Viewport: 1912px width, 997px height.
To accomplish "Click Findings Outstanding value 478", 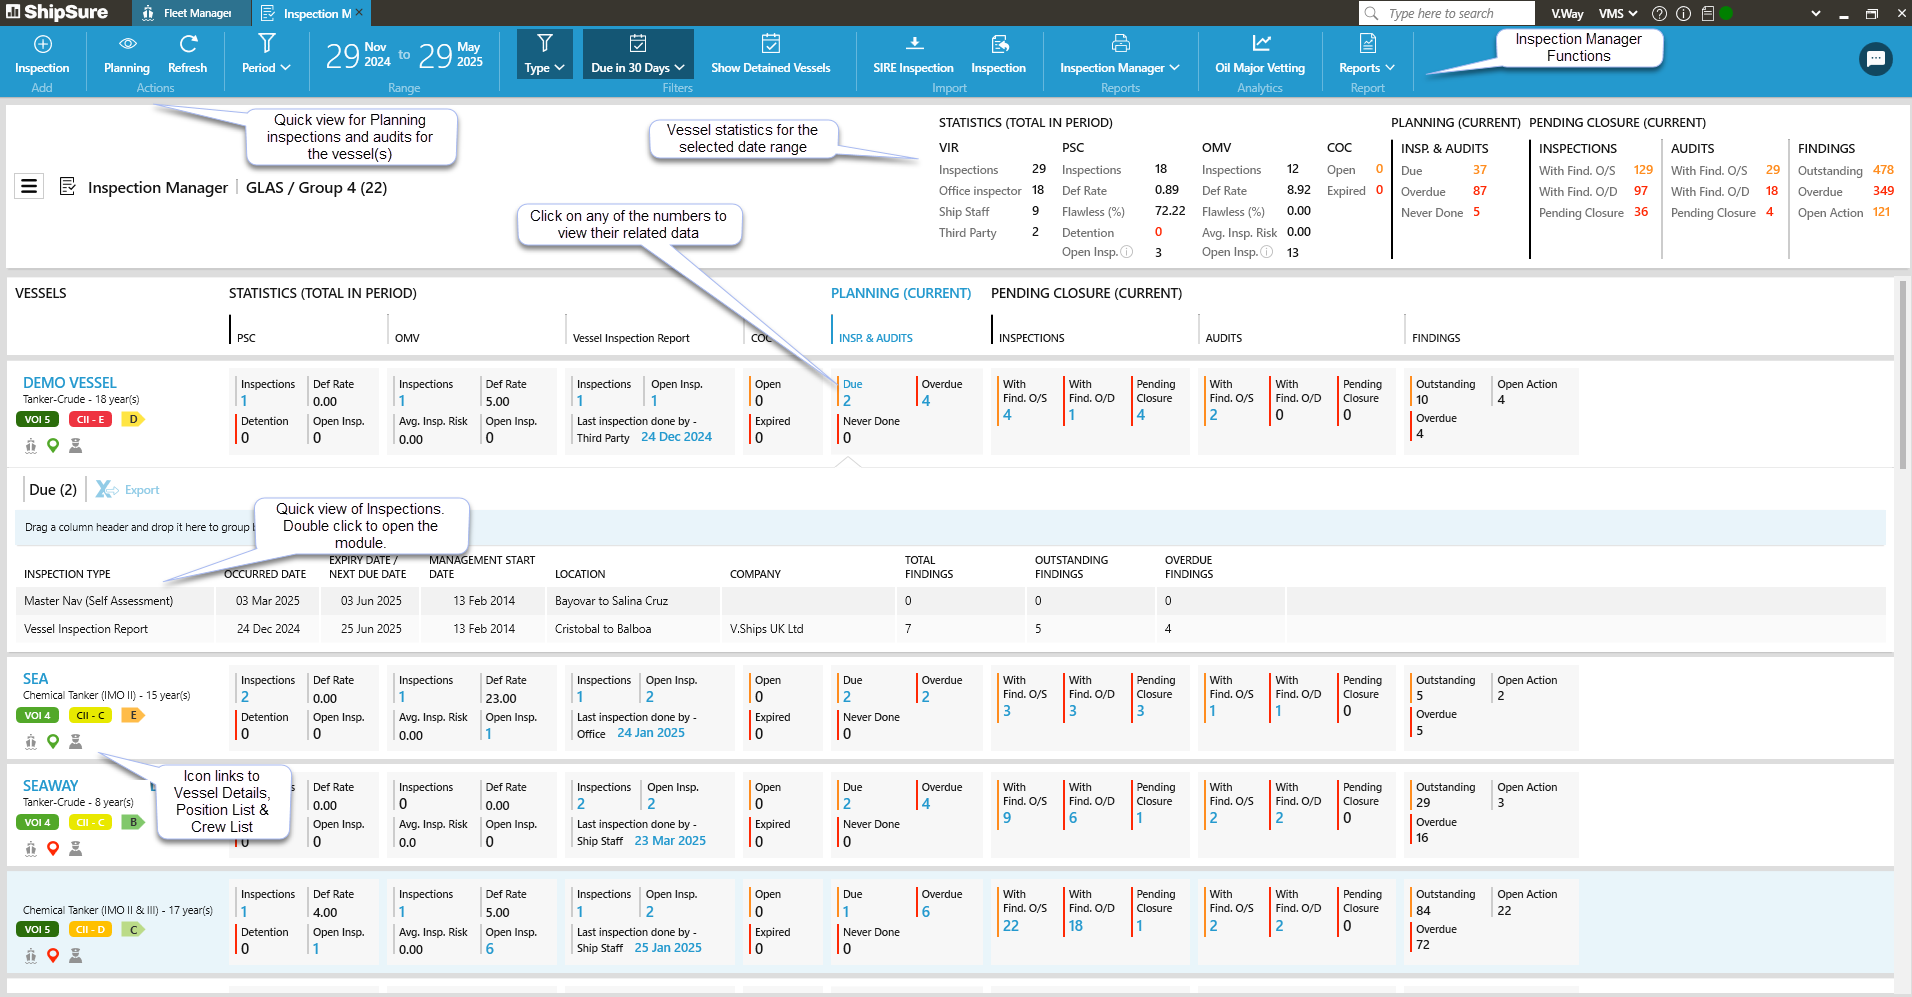I will click(1883, 170).
